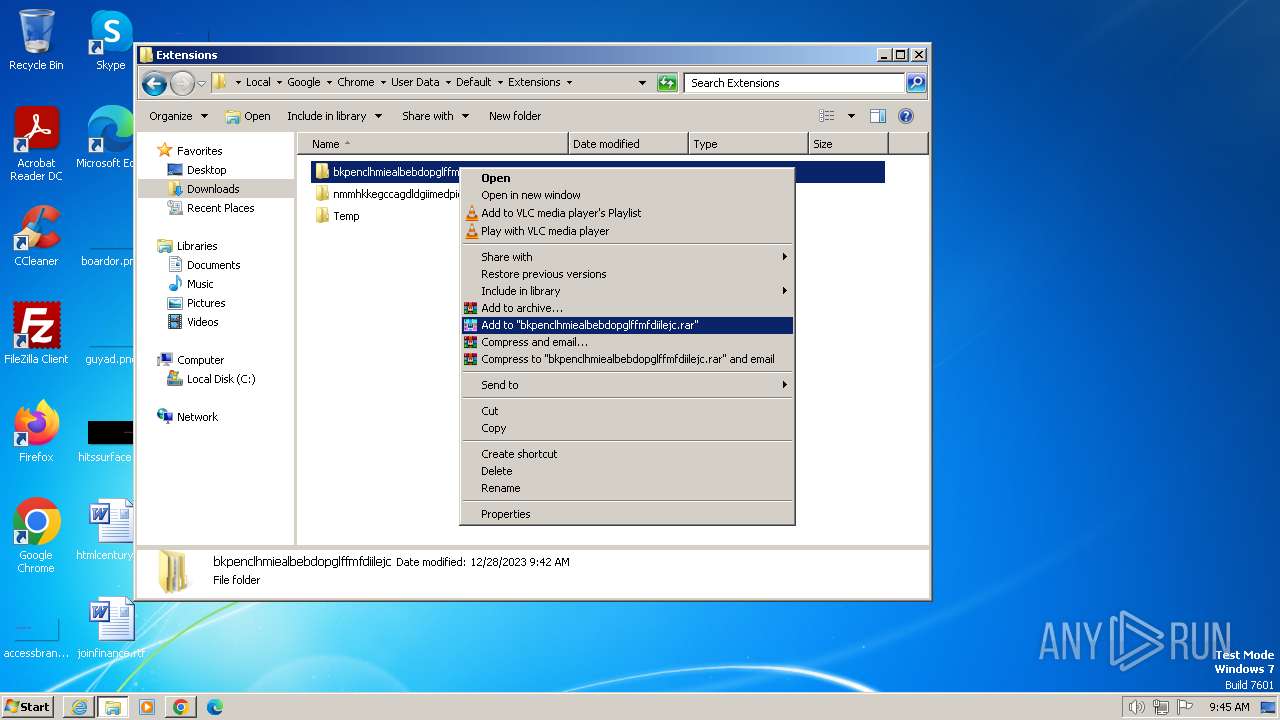Click the search magnifier icon
Image resolution: width=1280 pixels, height=720 pixels.
(x=915, y=83)
